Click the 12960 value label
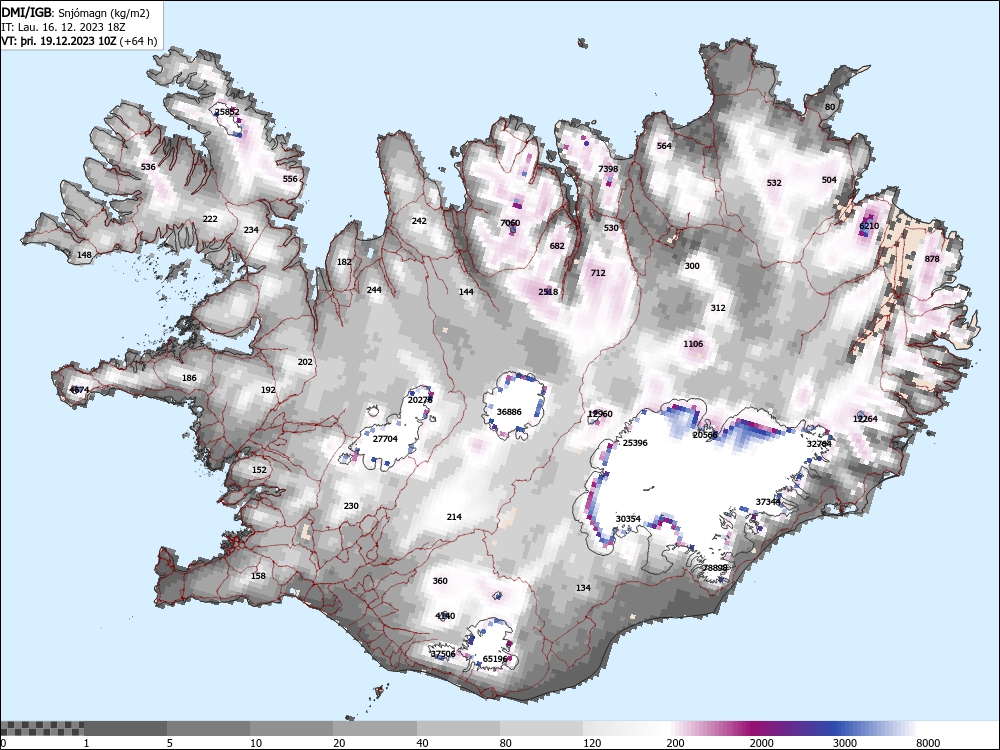The height and width of the screenshot is (750, 1000). tap(600, 415)
